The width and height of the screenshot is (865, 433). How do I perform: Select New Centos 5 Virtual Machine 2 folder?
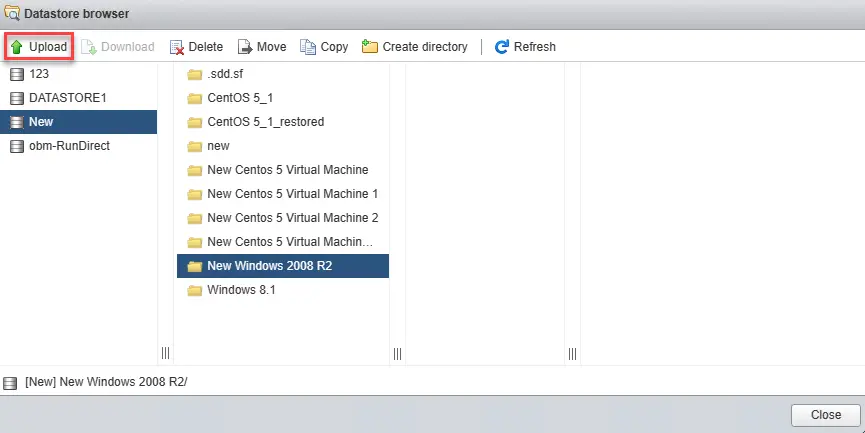coord(292,218)
